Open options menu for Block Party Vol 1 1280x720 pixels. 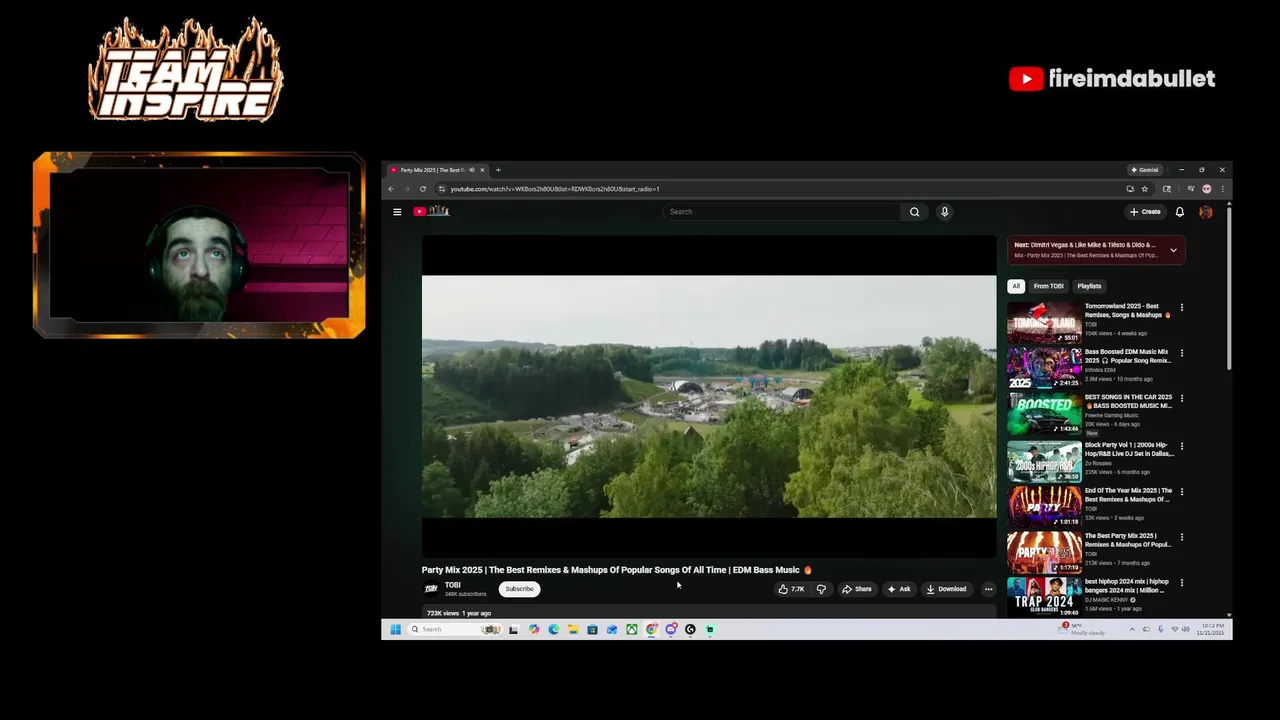point(1182,446)
